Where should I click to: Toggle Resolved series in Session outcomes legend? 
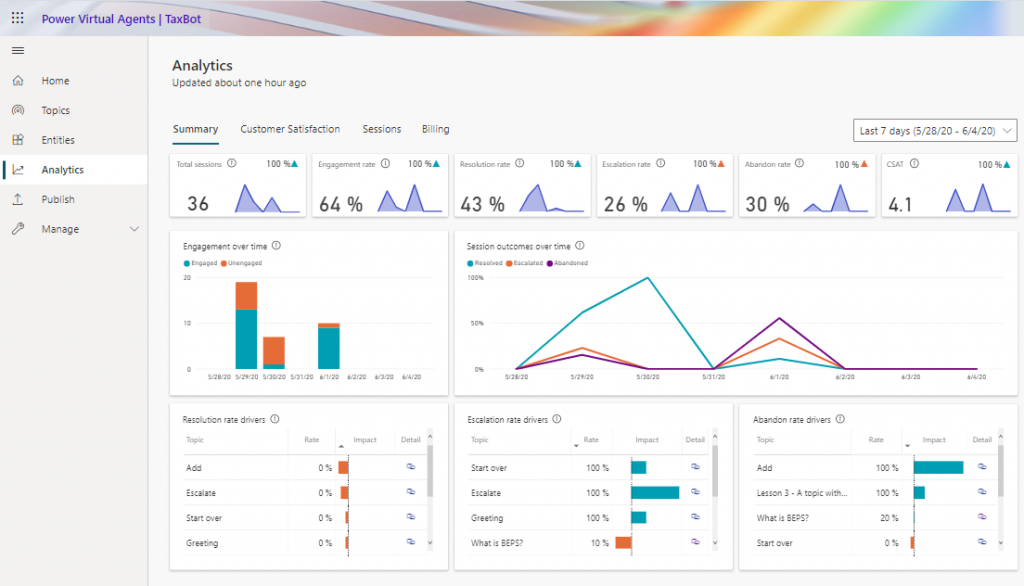(x=485, y=263)
